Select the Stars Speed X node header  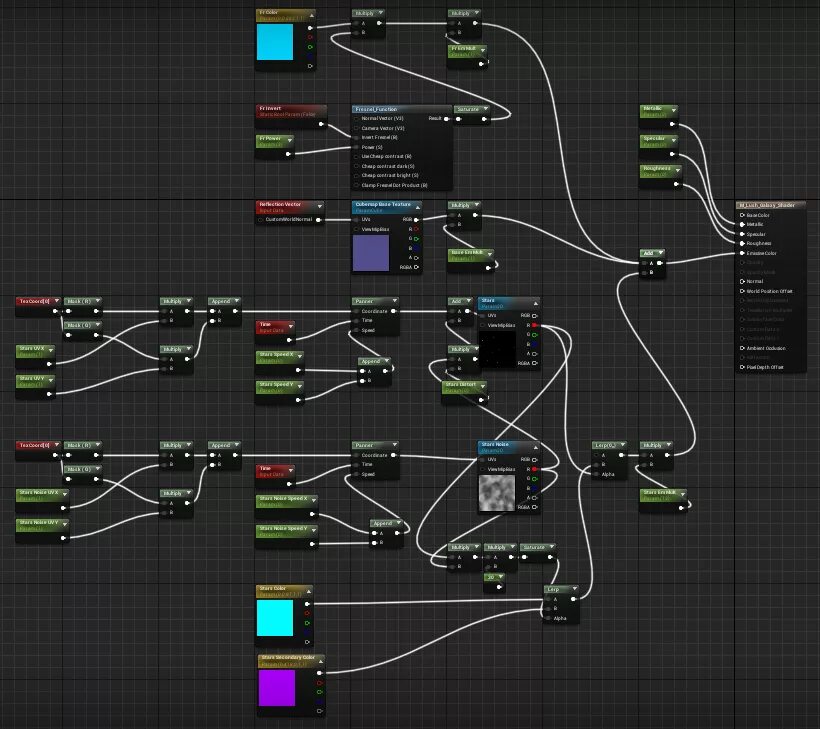(280, 357)
